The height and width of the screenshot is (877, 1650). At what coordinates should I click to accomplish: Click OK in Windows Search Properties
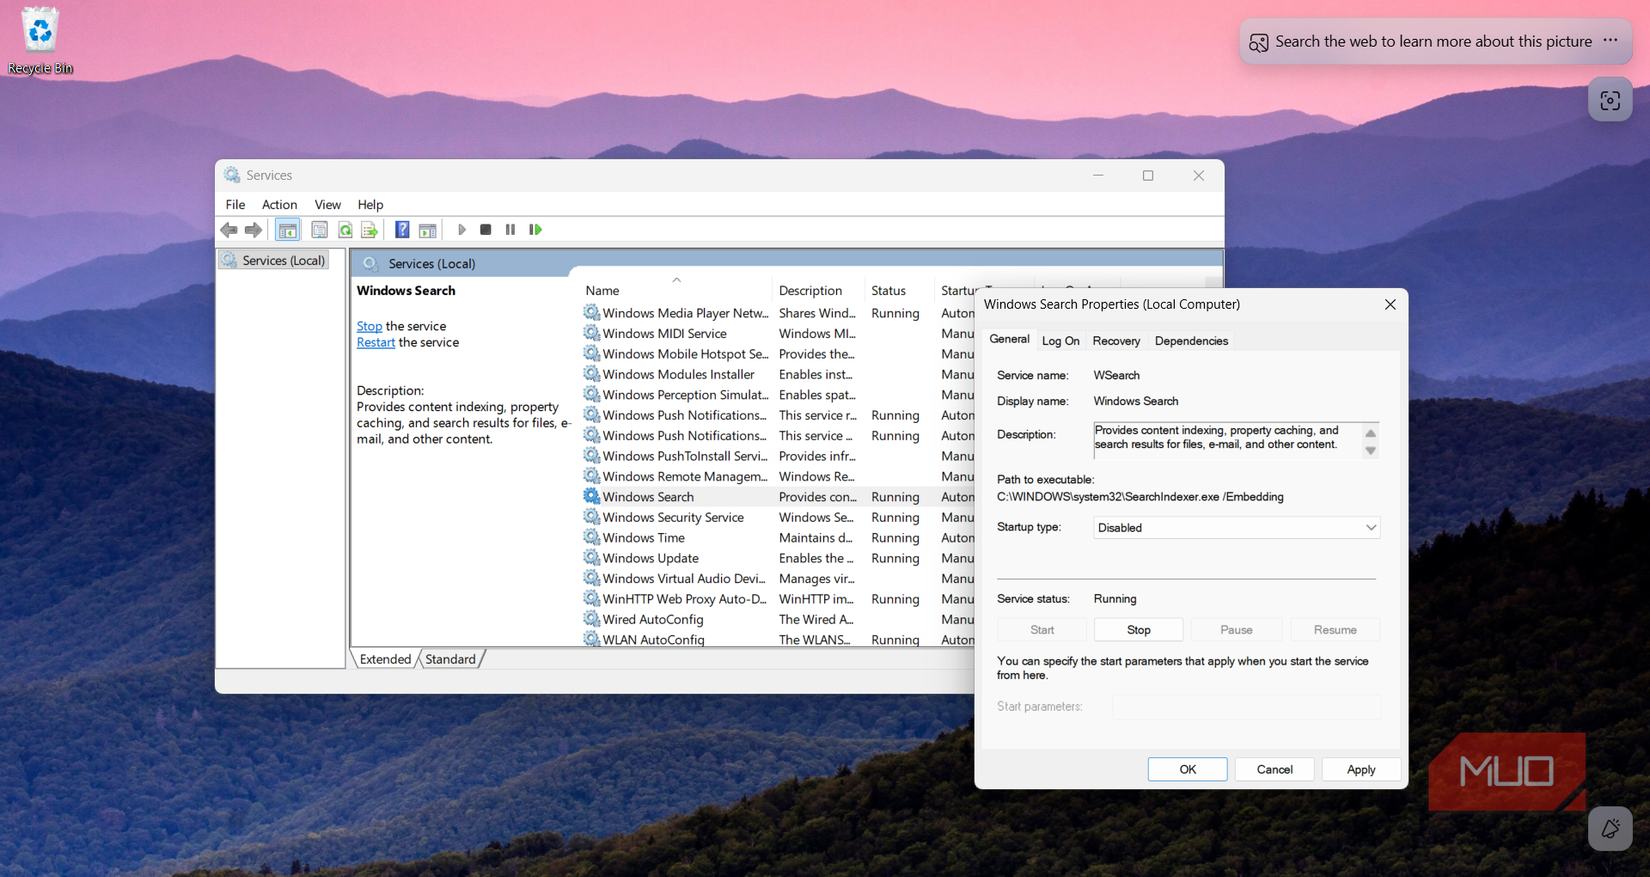tap(1187, 769)
